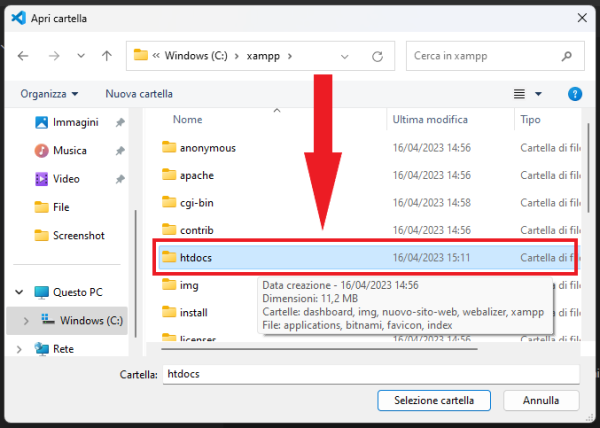Expand the chevron after xampp breadcrumb
Image resolution: width=600 pixels, height=428 pixels.
point(290,56)
